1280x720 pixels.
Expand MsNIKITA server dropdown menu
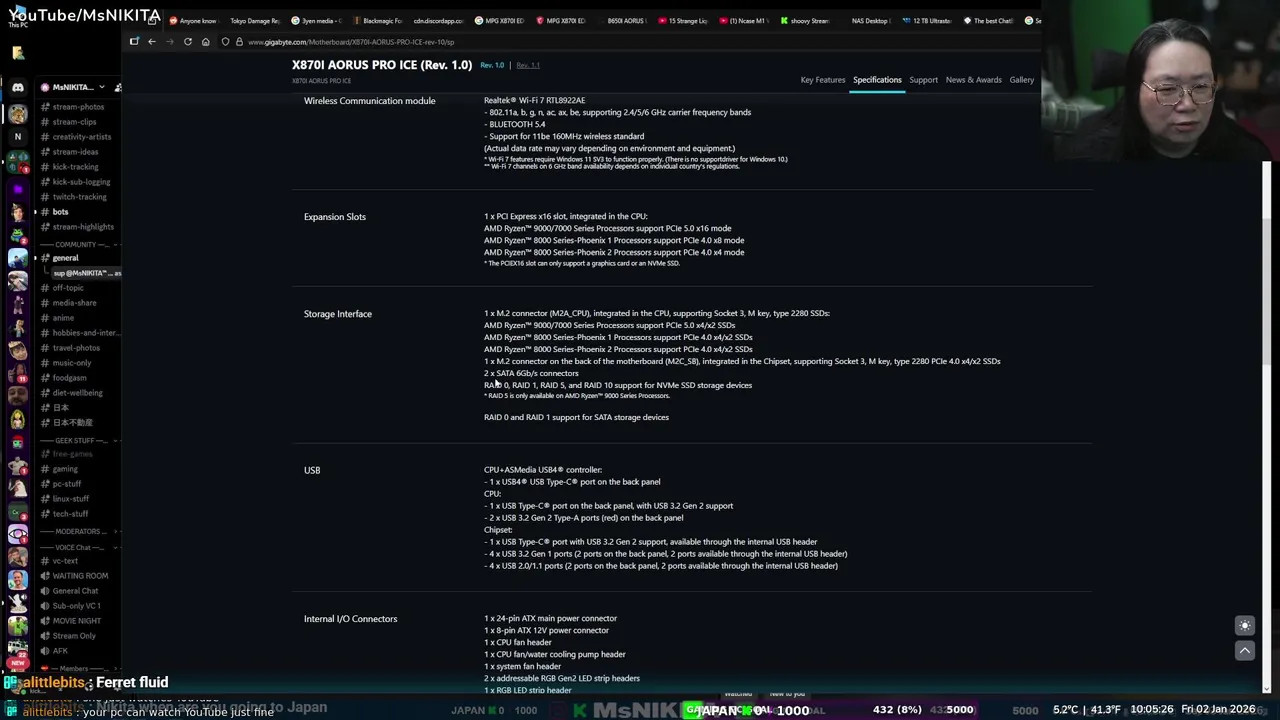click(x=101, y=87)
